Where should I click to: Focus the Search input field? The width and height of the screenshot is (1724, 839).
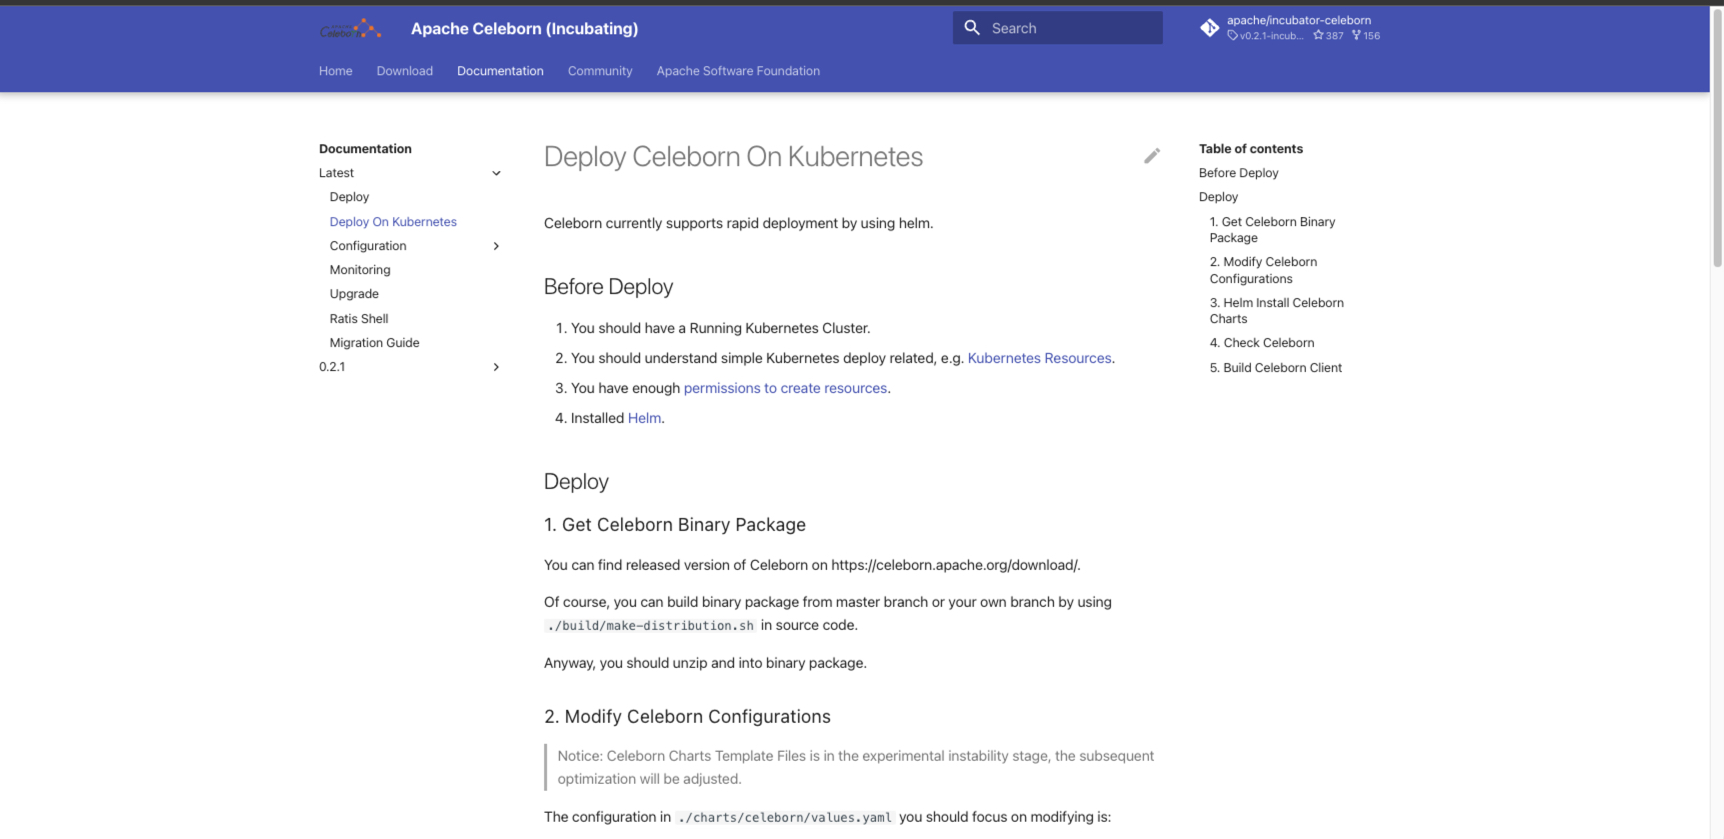[1058, 28]
